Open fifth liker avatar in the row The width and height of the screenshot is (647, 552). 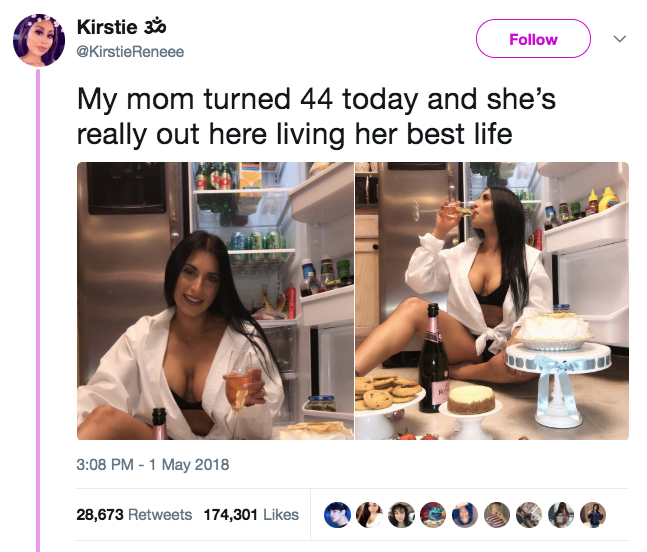click(x=465, y=515)
